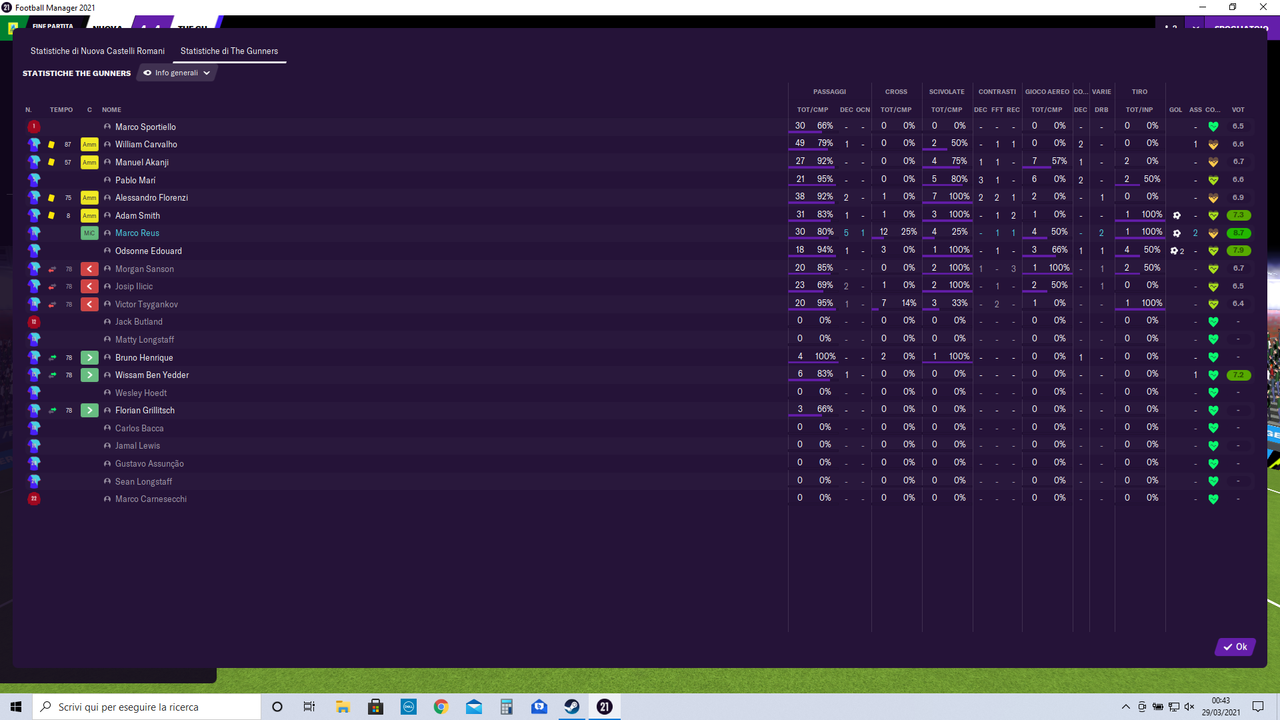
Task: Sort players by the NOME column header
Action: coord(111,109)
